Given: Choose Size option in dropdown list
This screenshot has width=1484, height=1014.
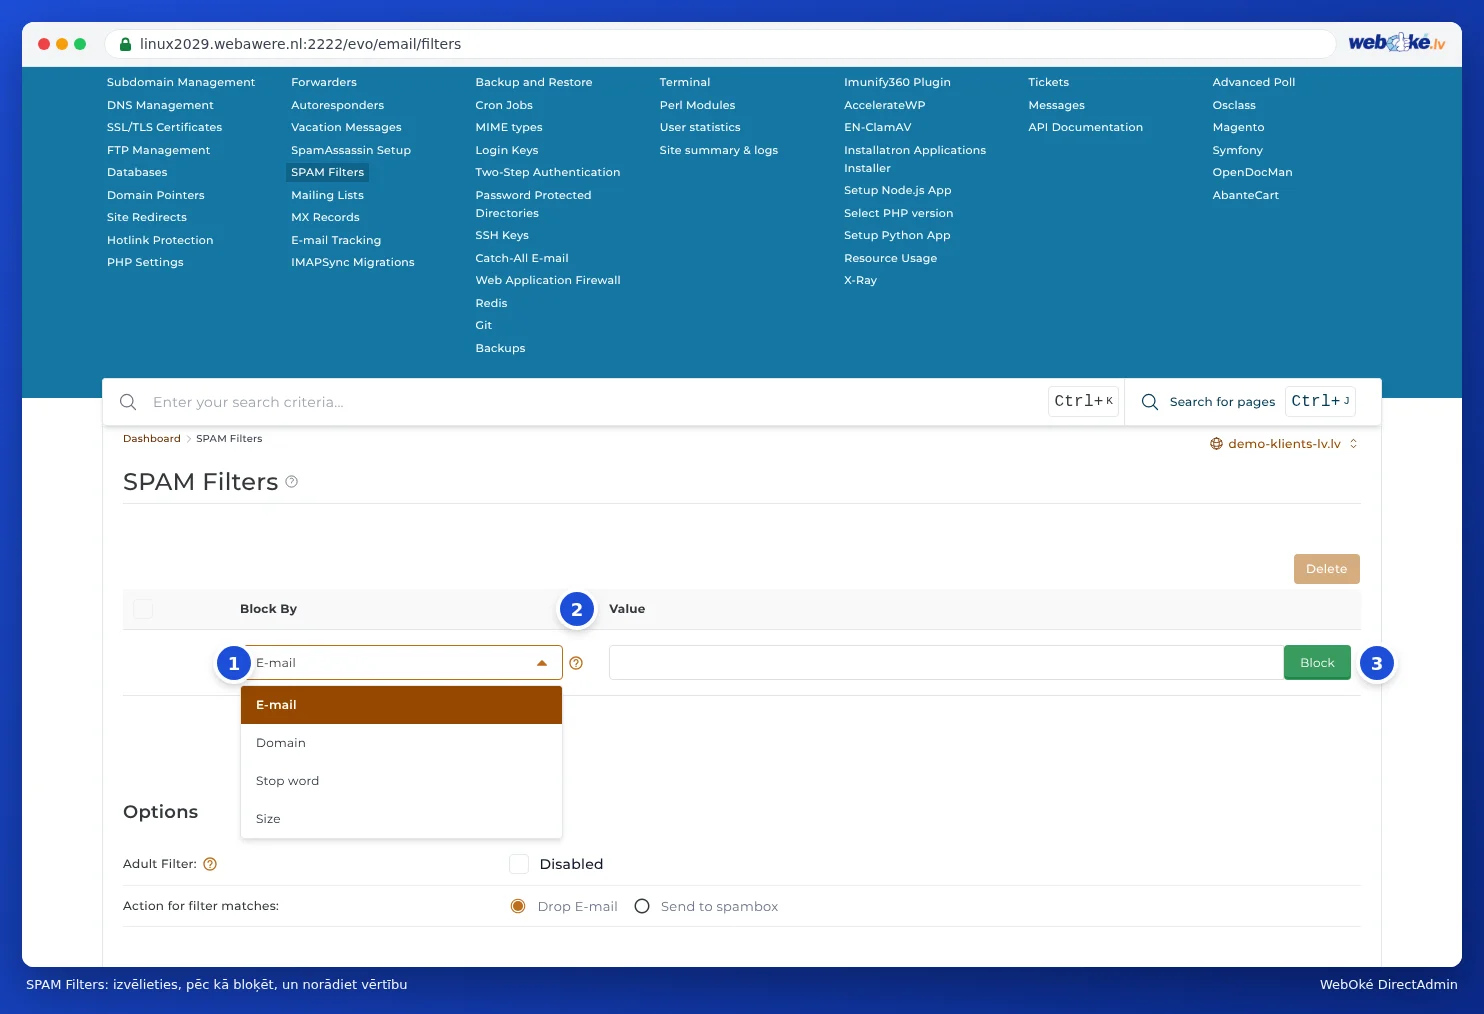Looking at the screenshot, I should 401,819.
